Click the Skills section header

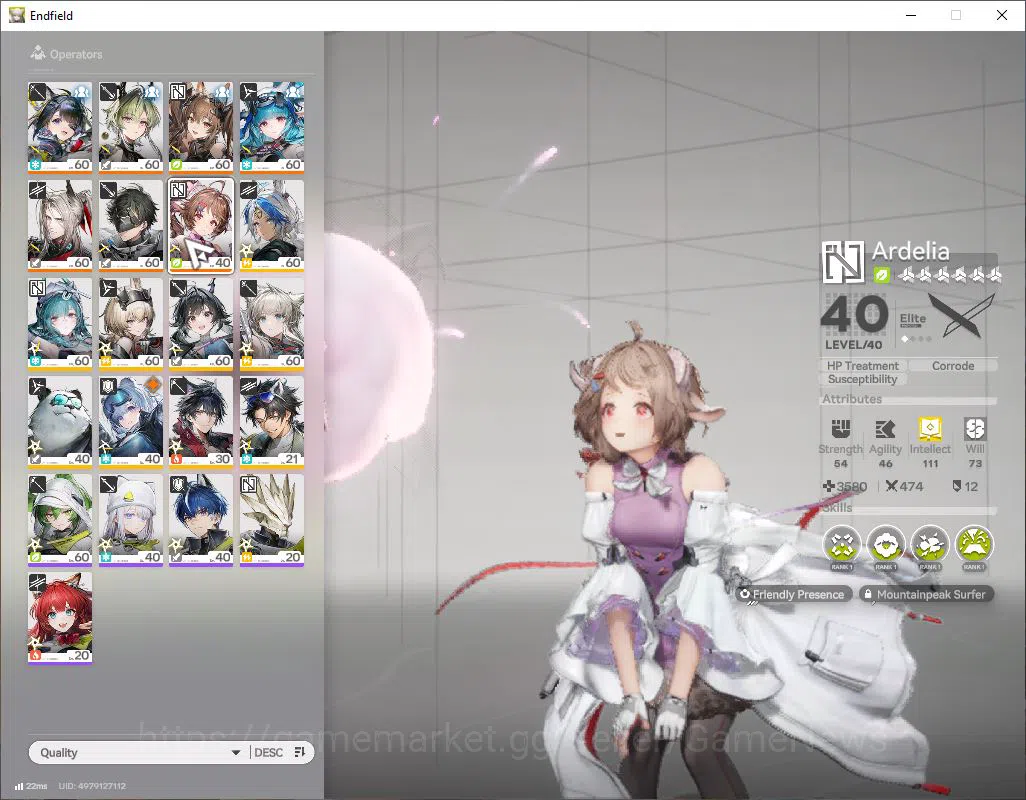point(838,508)
